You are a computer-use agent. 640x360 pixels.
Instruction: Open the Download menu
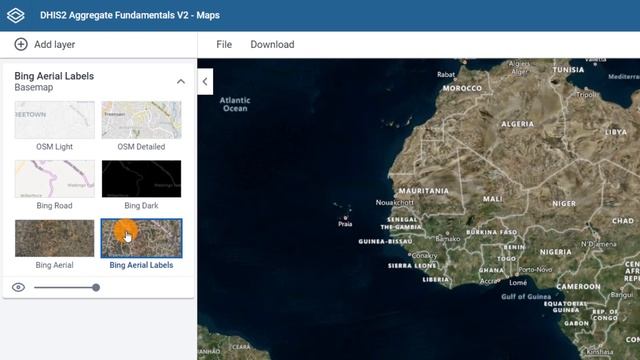272,44
